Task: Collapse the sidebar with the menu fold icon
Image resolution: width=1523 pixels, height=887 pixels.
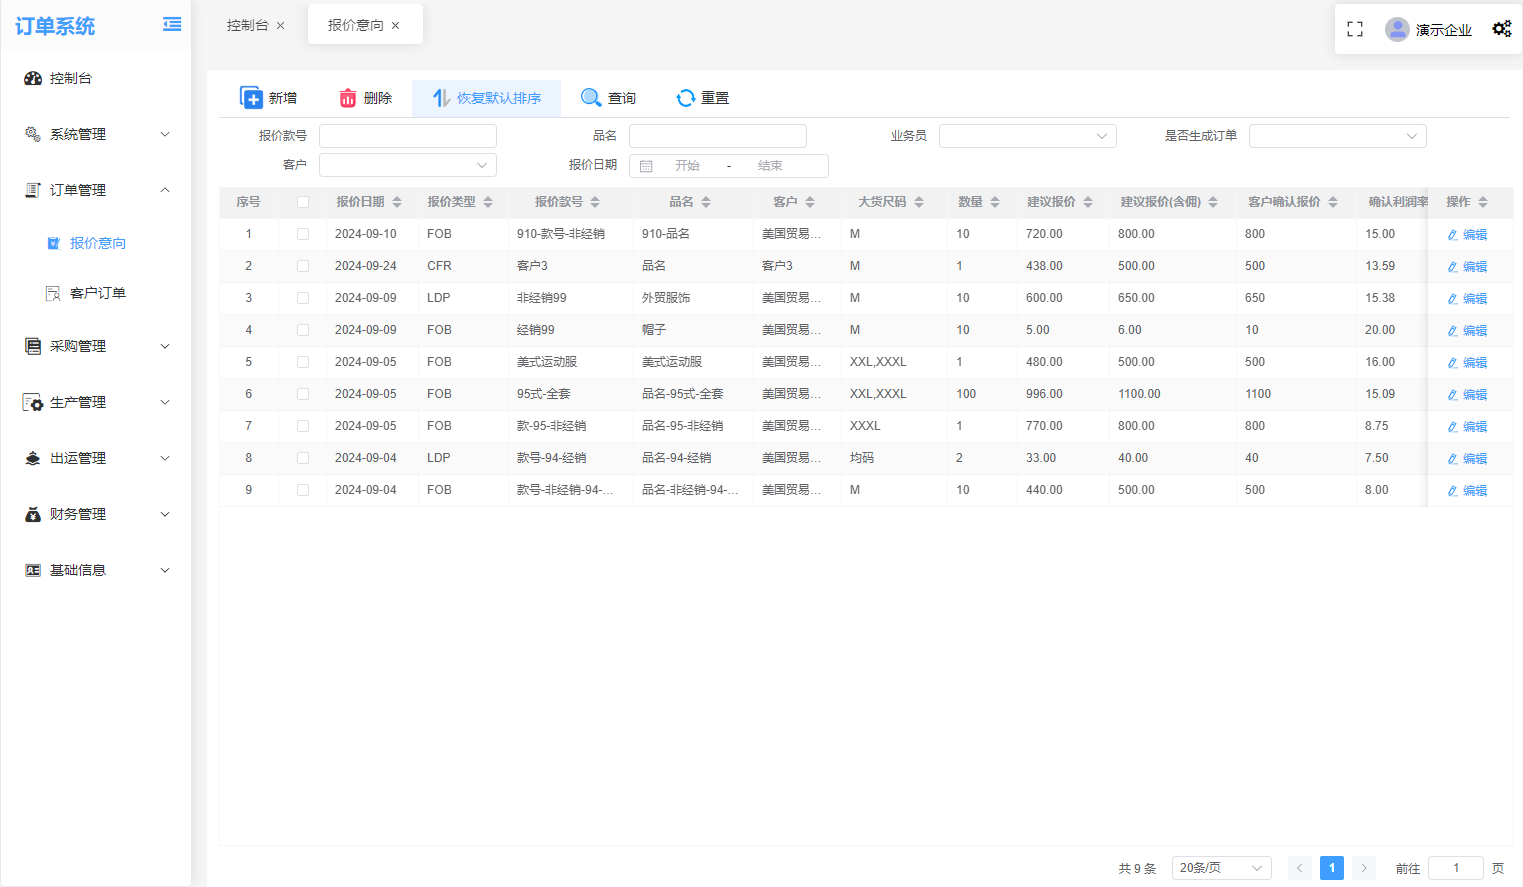Action: [172, 24]
